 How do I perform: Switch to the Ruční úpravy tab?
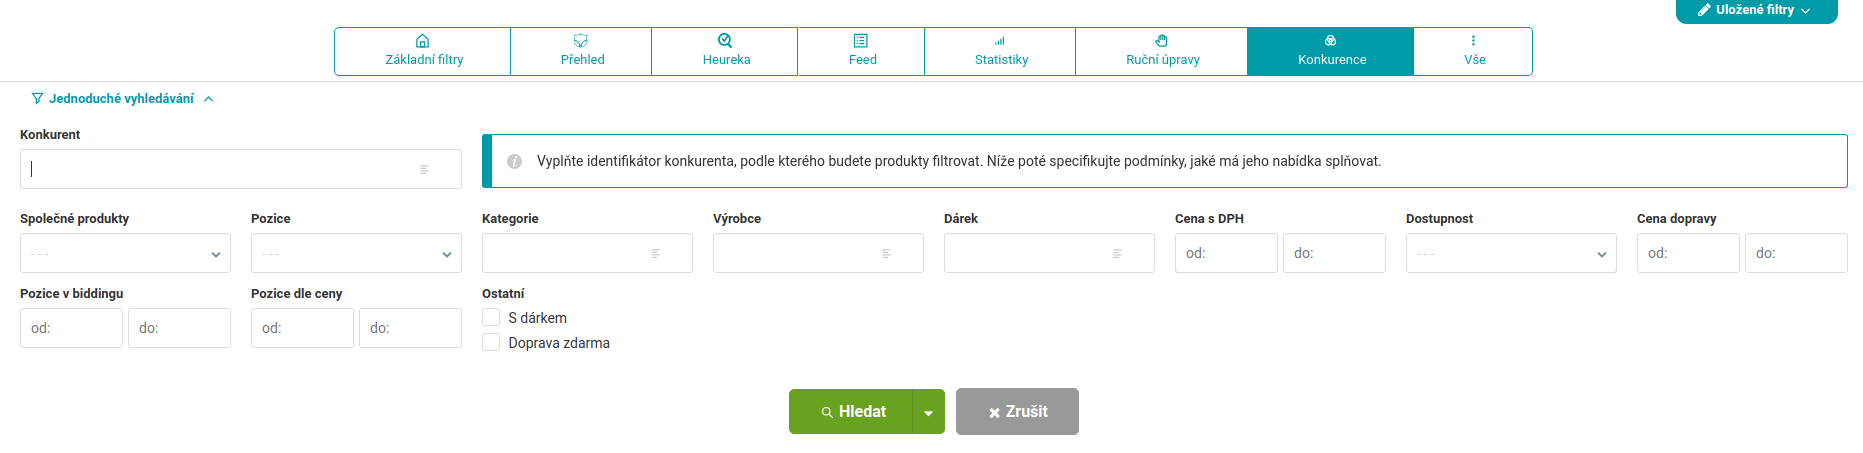[1162, 51]
